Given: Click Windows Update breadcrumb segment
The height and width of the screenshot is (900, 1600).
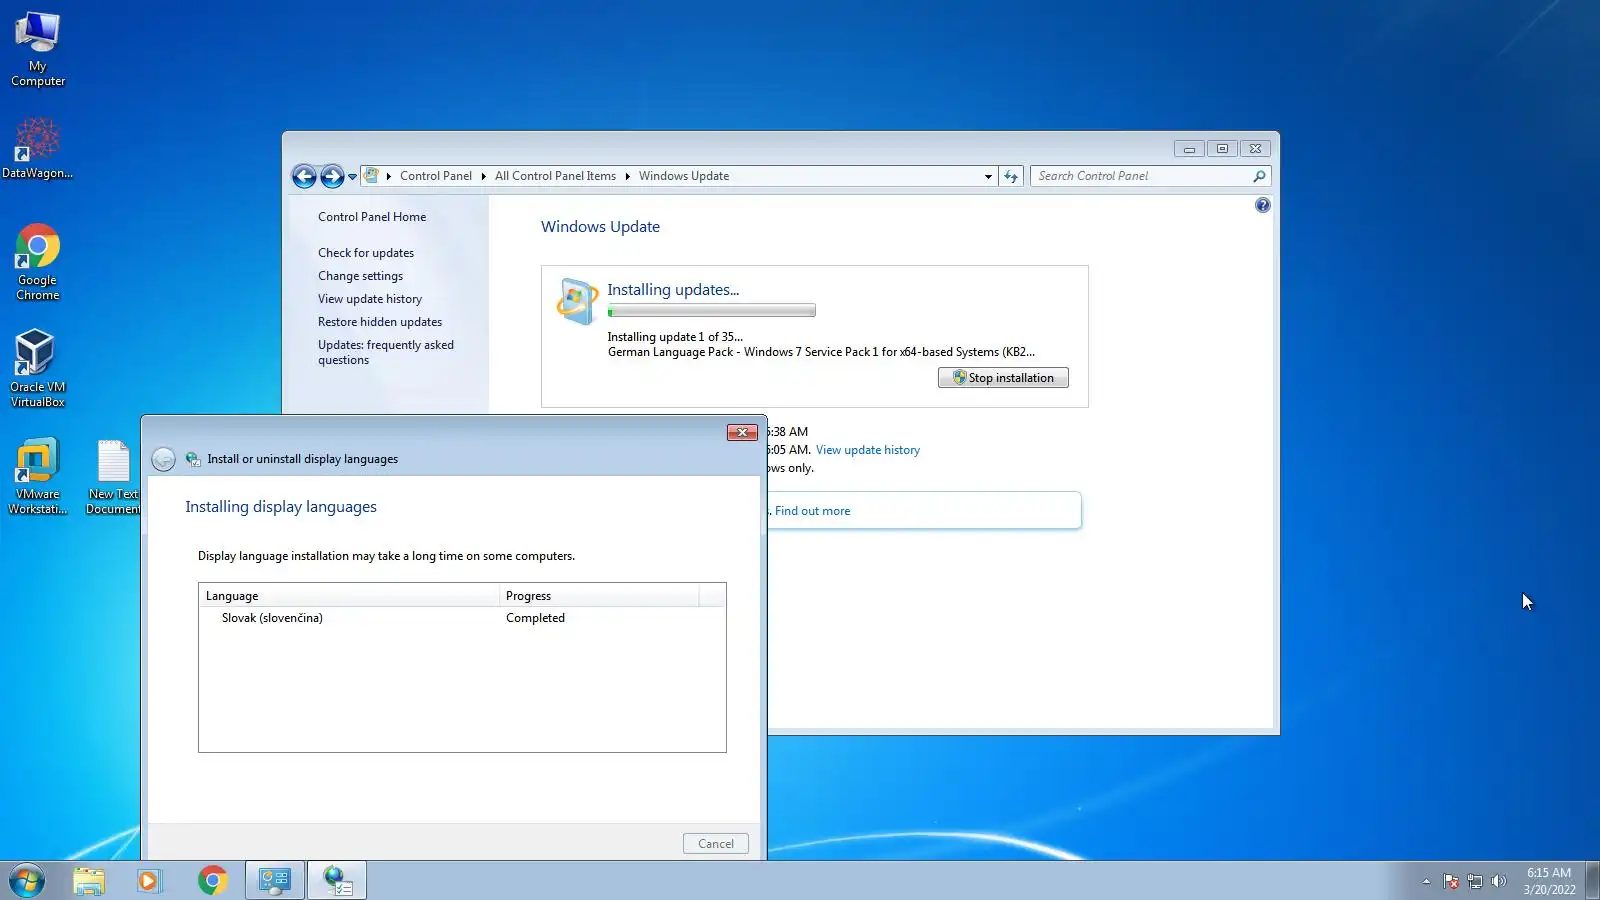Looking at the screenshot, I should pos(684,176).
